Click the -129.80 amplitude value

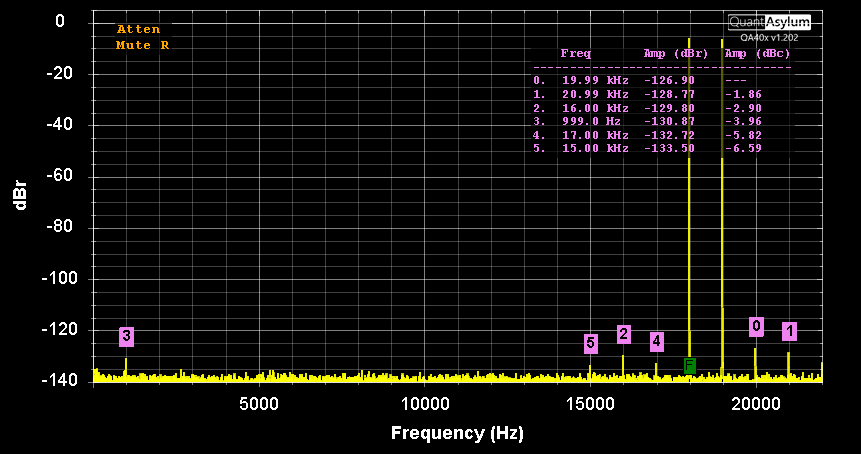[x=669, y=108]
